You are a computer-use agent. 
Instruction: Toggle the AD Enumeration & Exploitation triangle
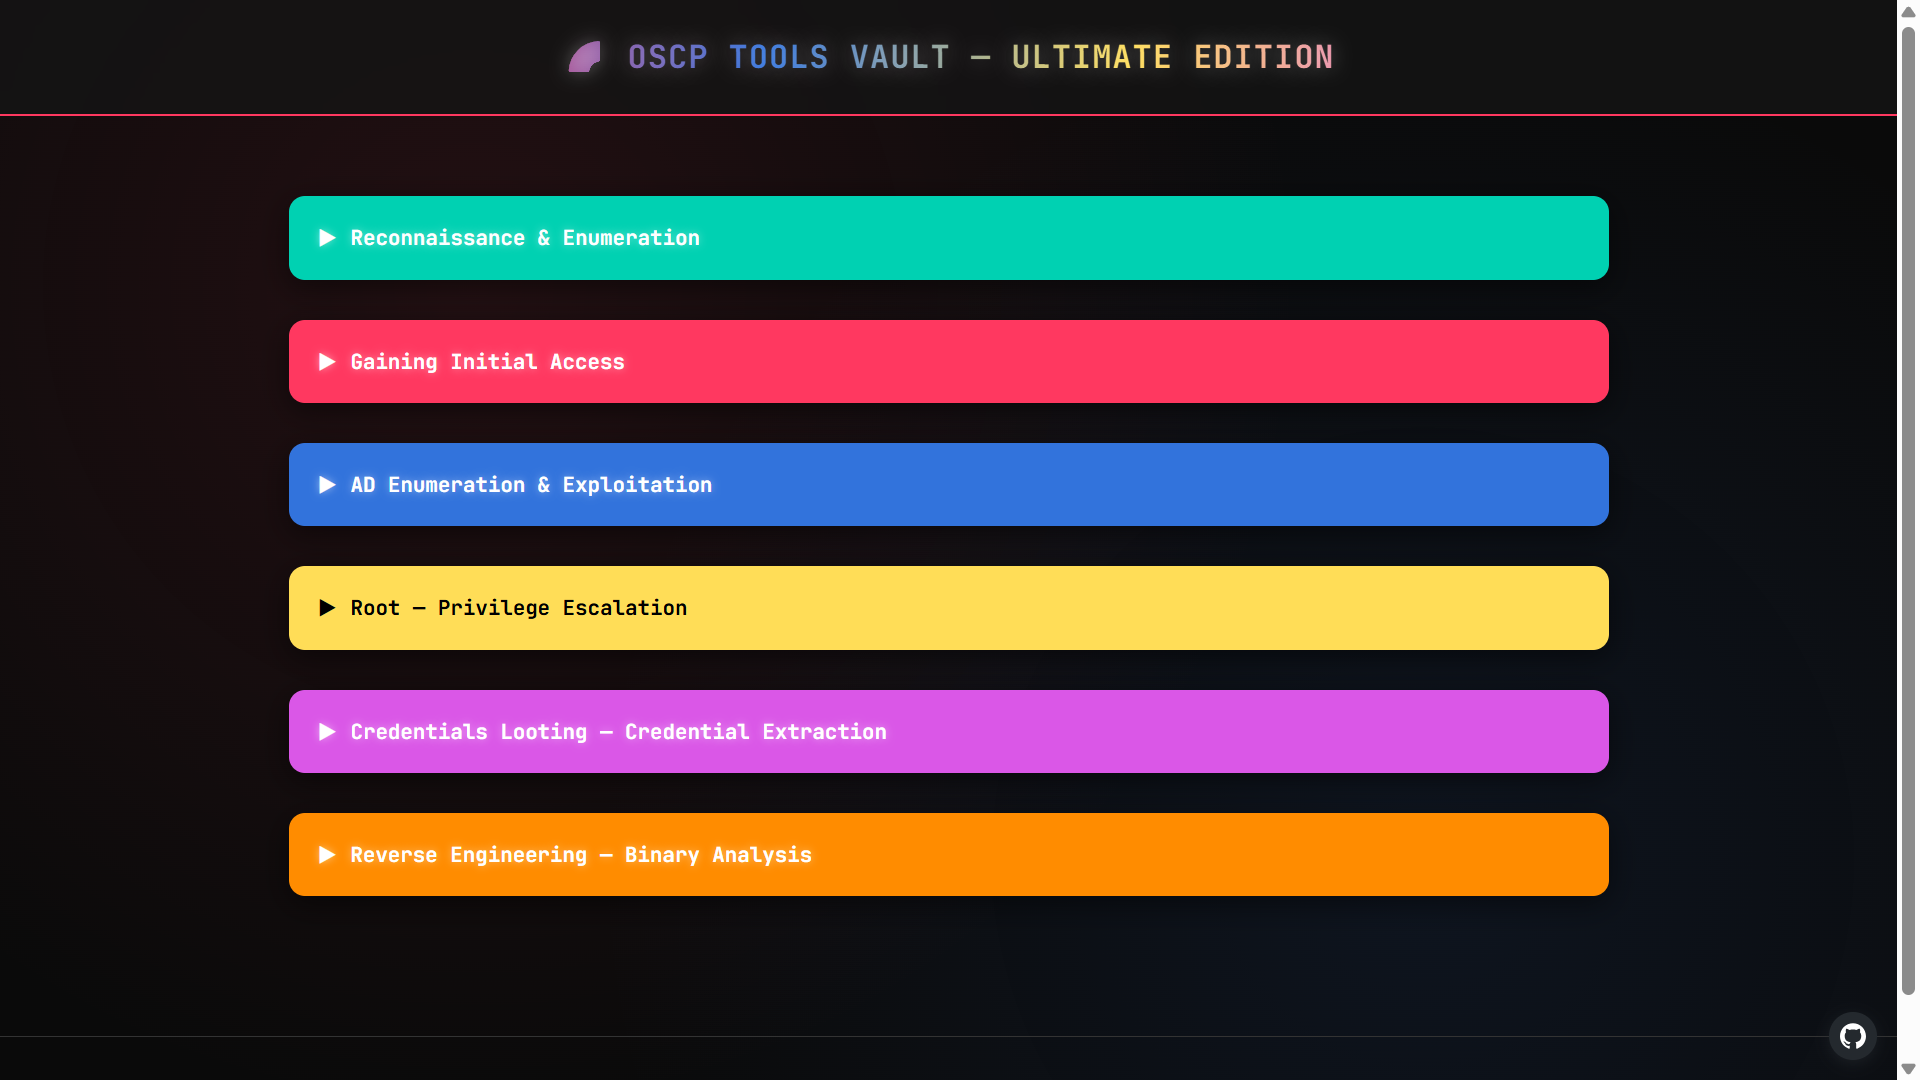coord(327,485)
